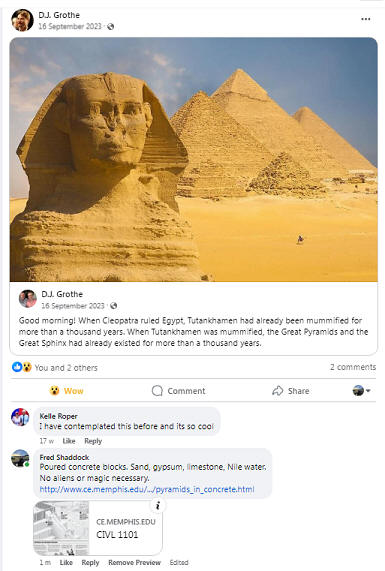Click the Comment button
The height and width of the screenshot is (571, 385).
[x=178, y=391]
